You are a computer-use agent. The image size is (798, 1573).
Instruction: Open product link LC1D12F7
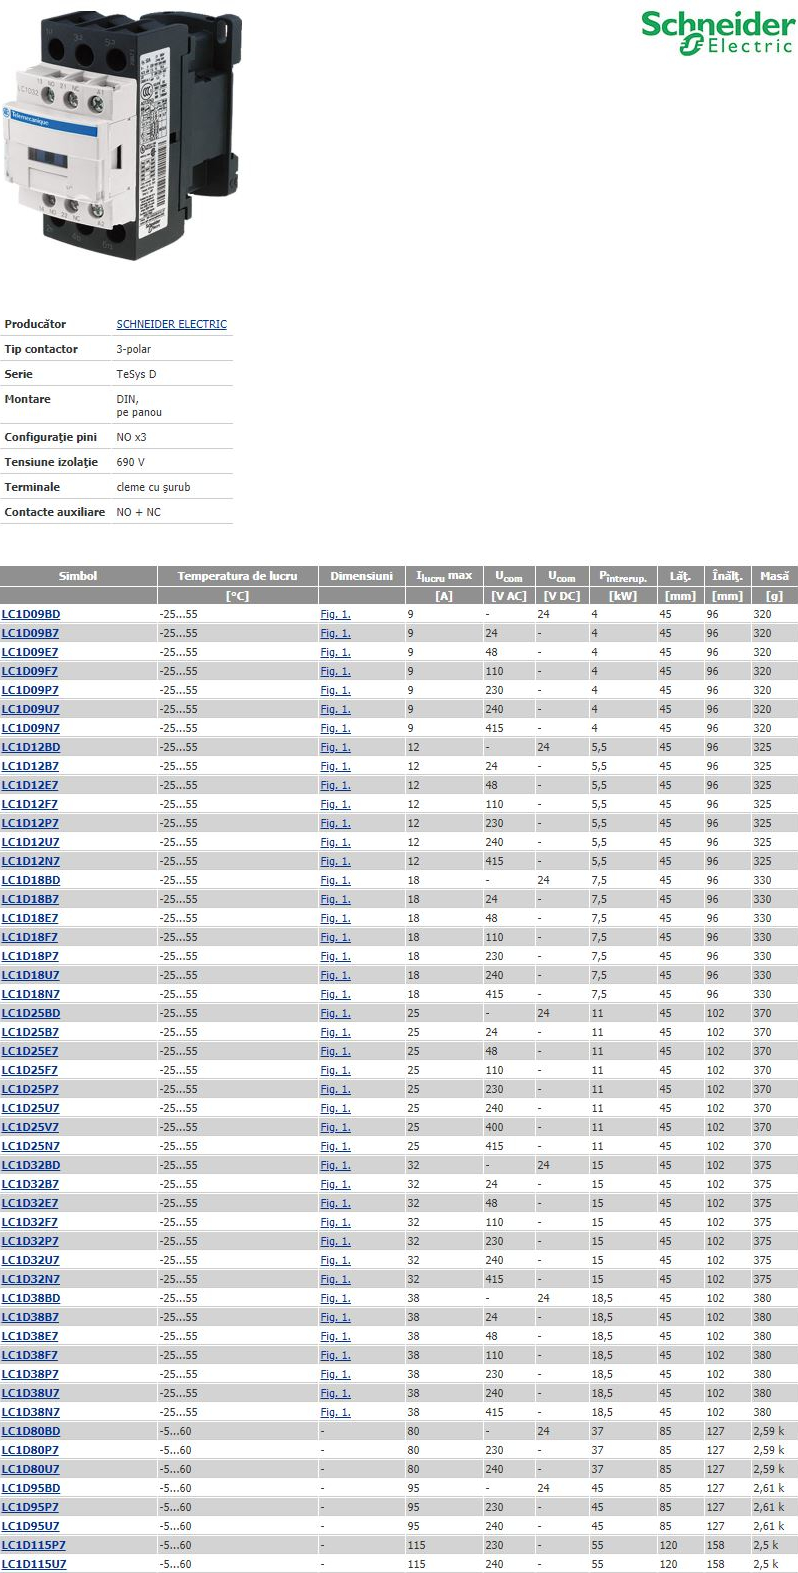coord(30,804)
